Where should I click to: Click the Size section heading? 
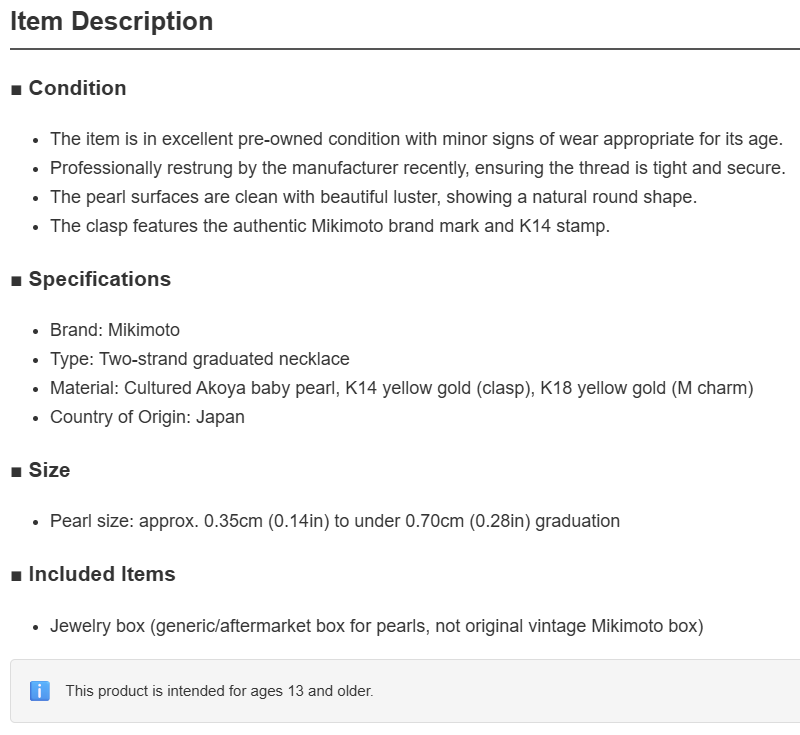(49, 470)
